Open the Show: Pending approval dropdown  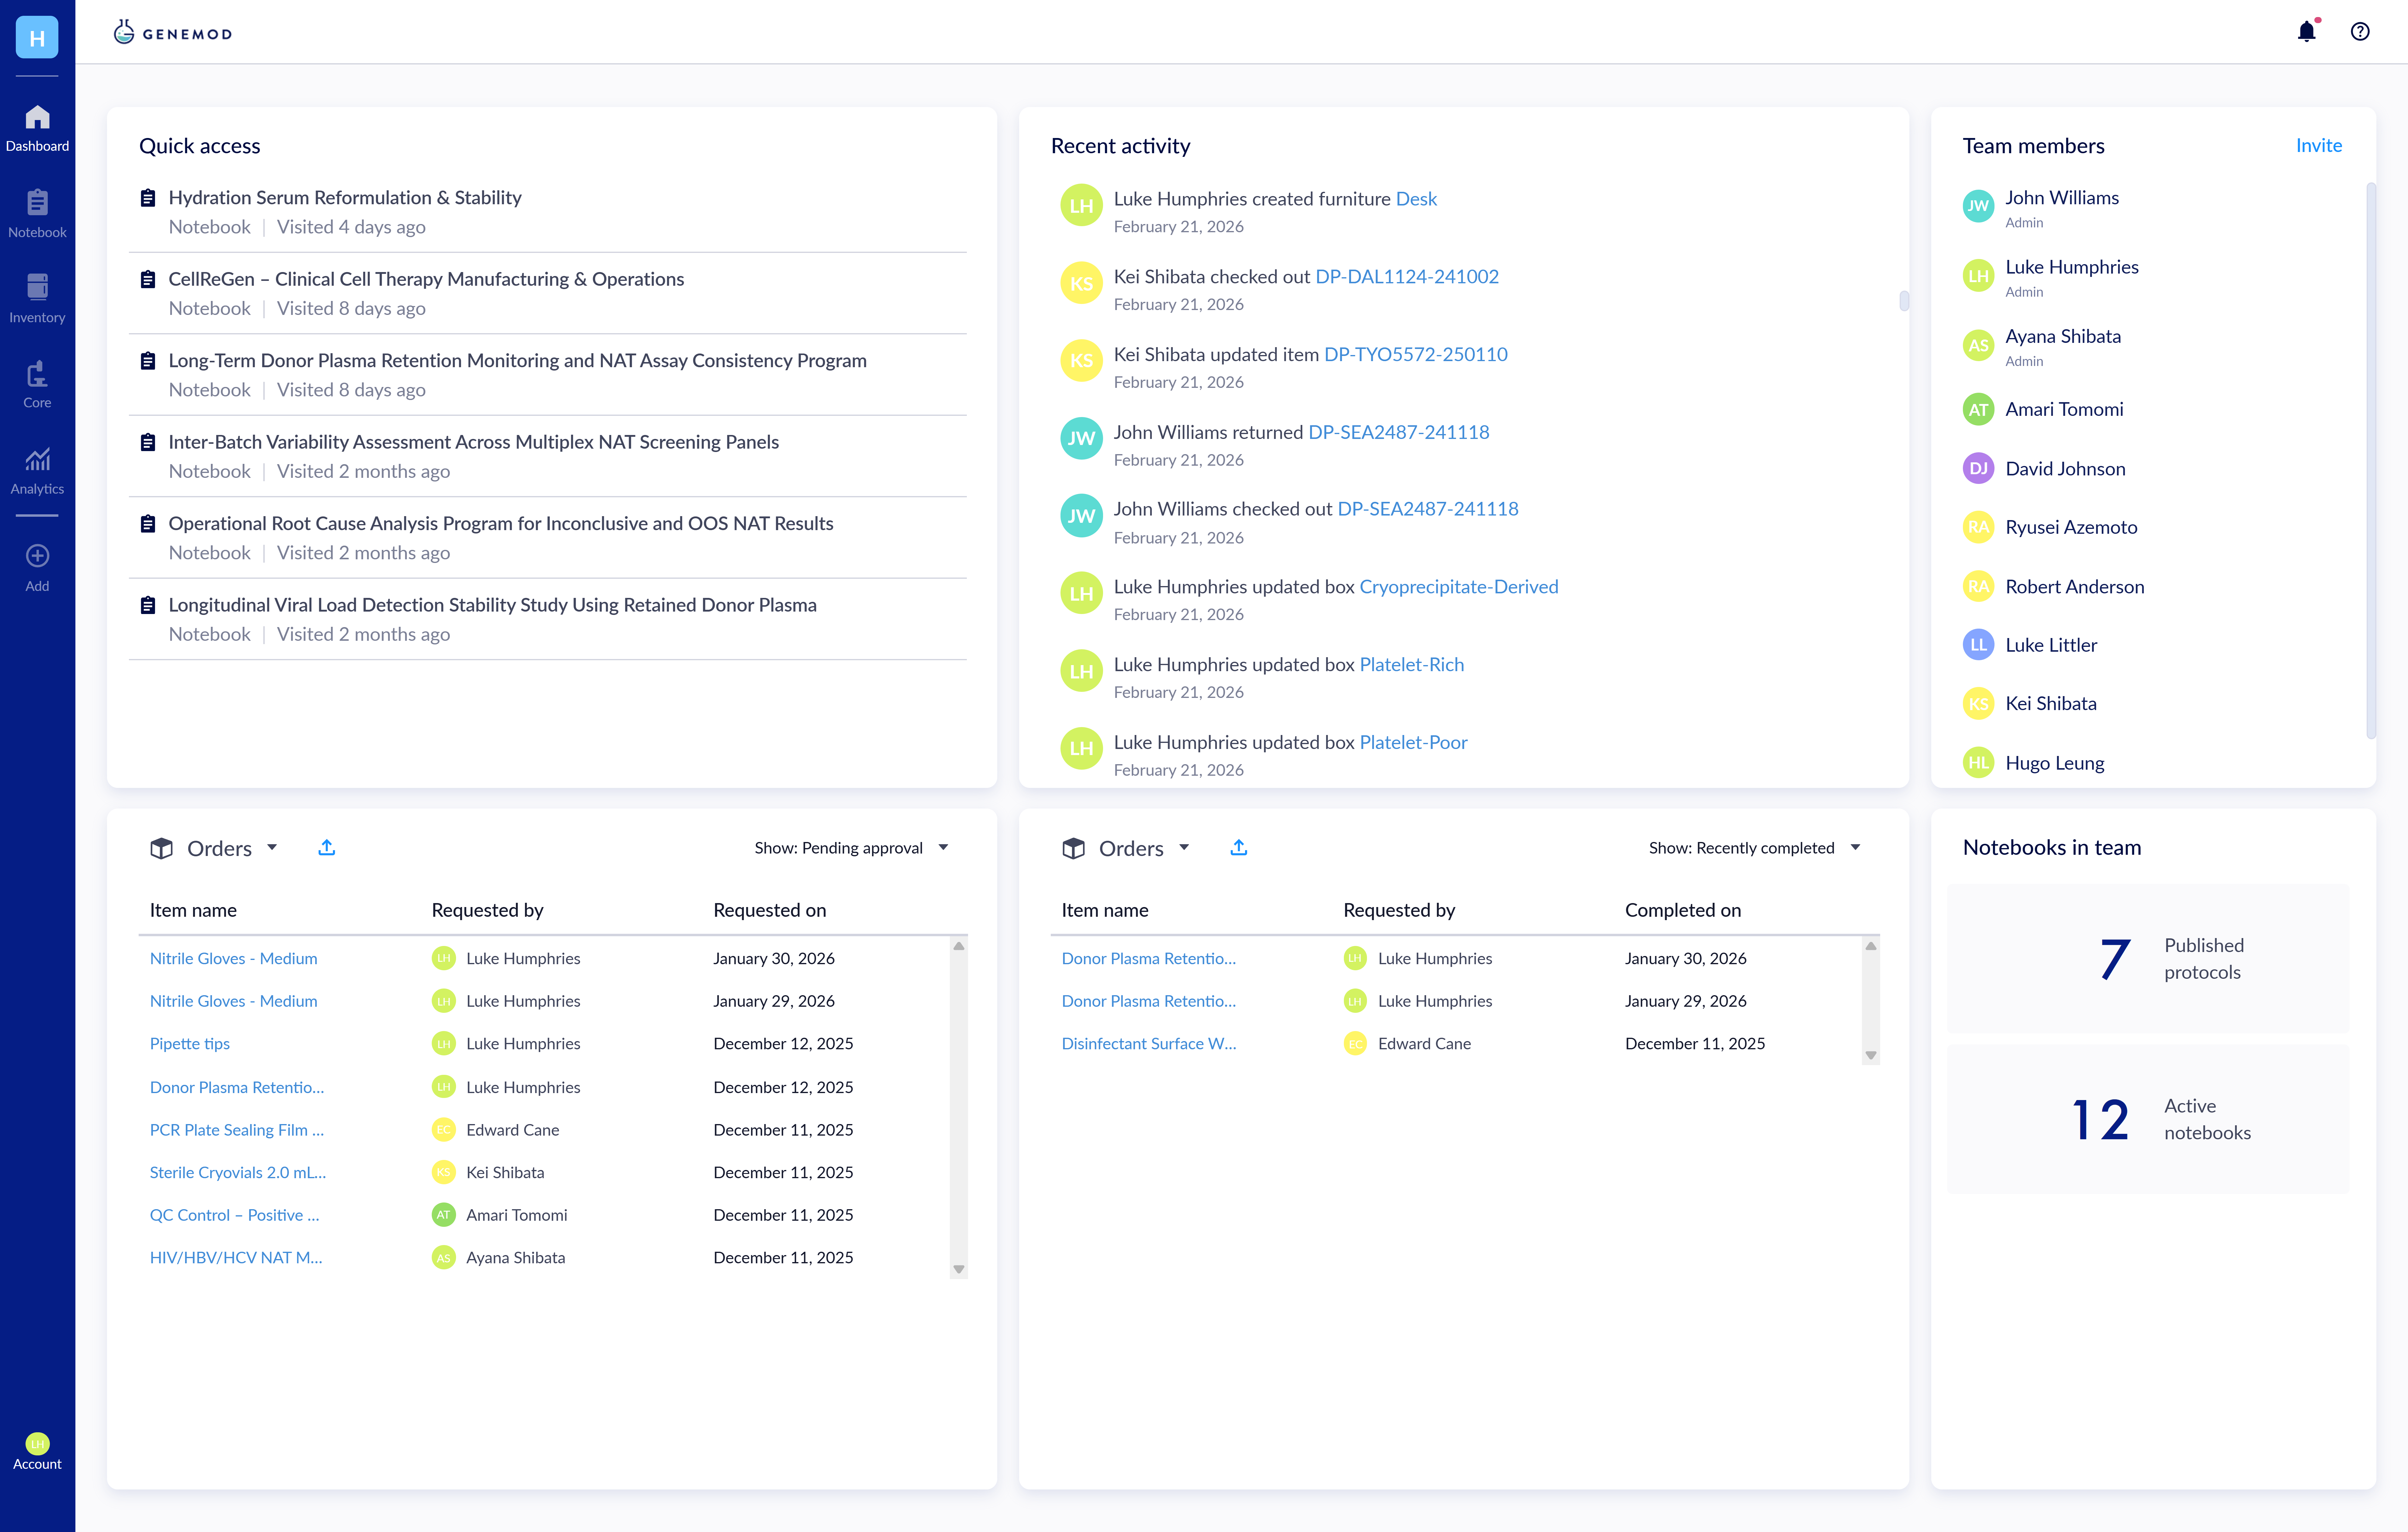(850, 847)
